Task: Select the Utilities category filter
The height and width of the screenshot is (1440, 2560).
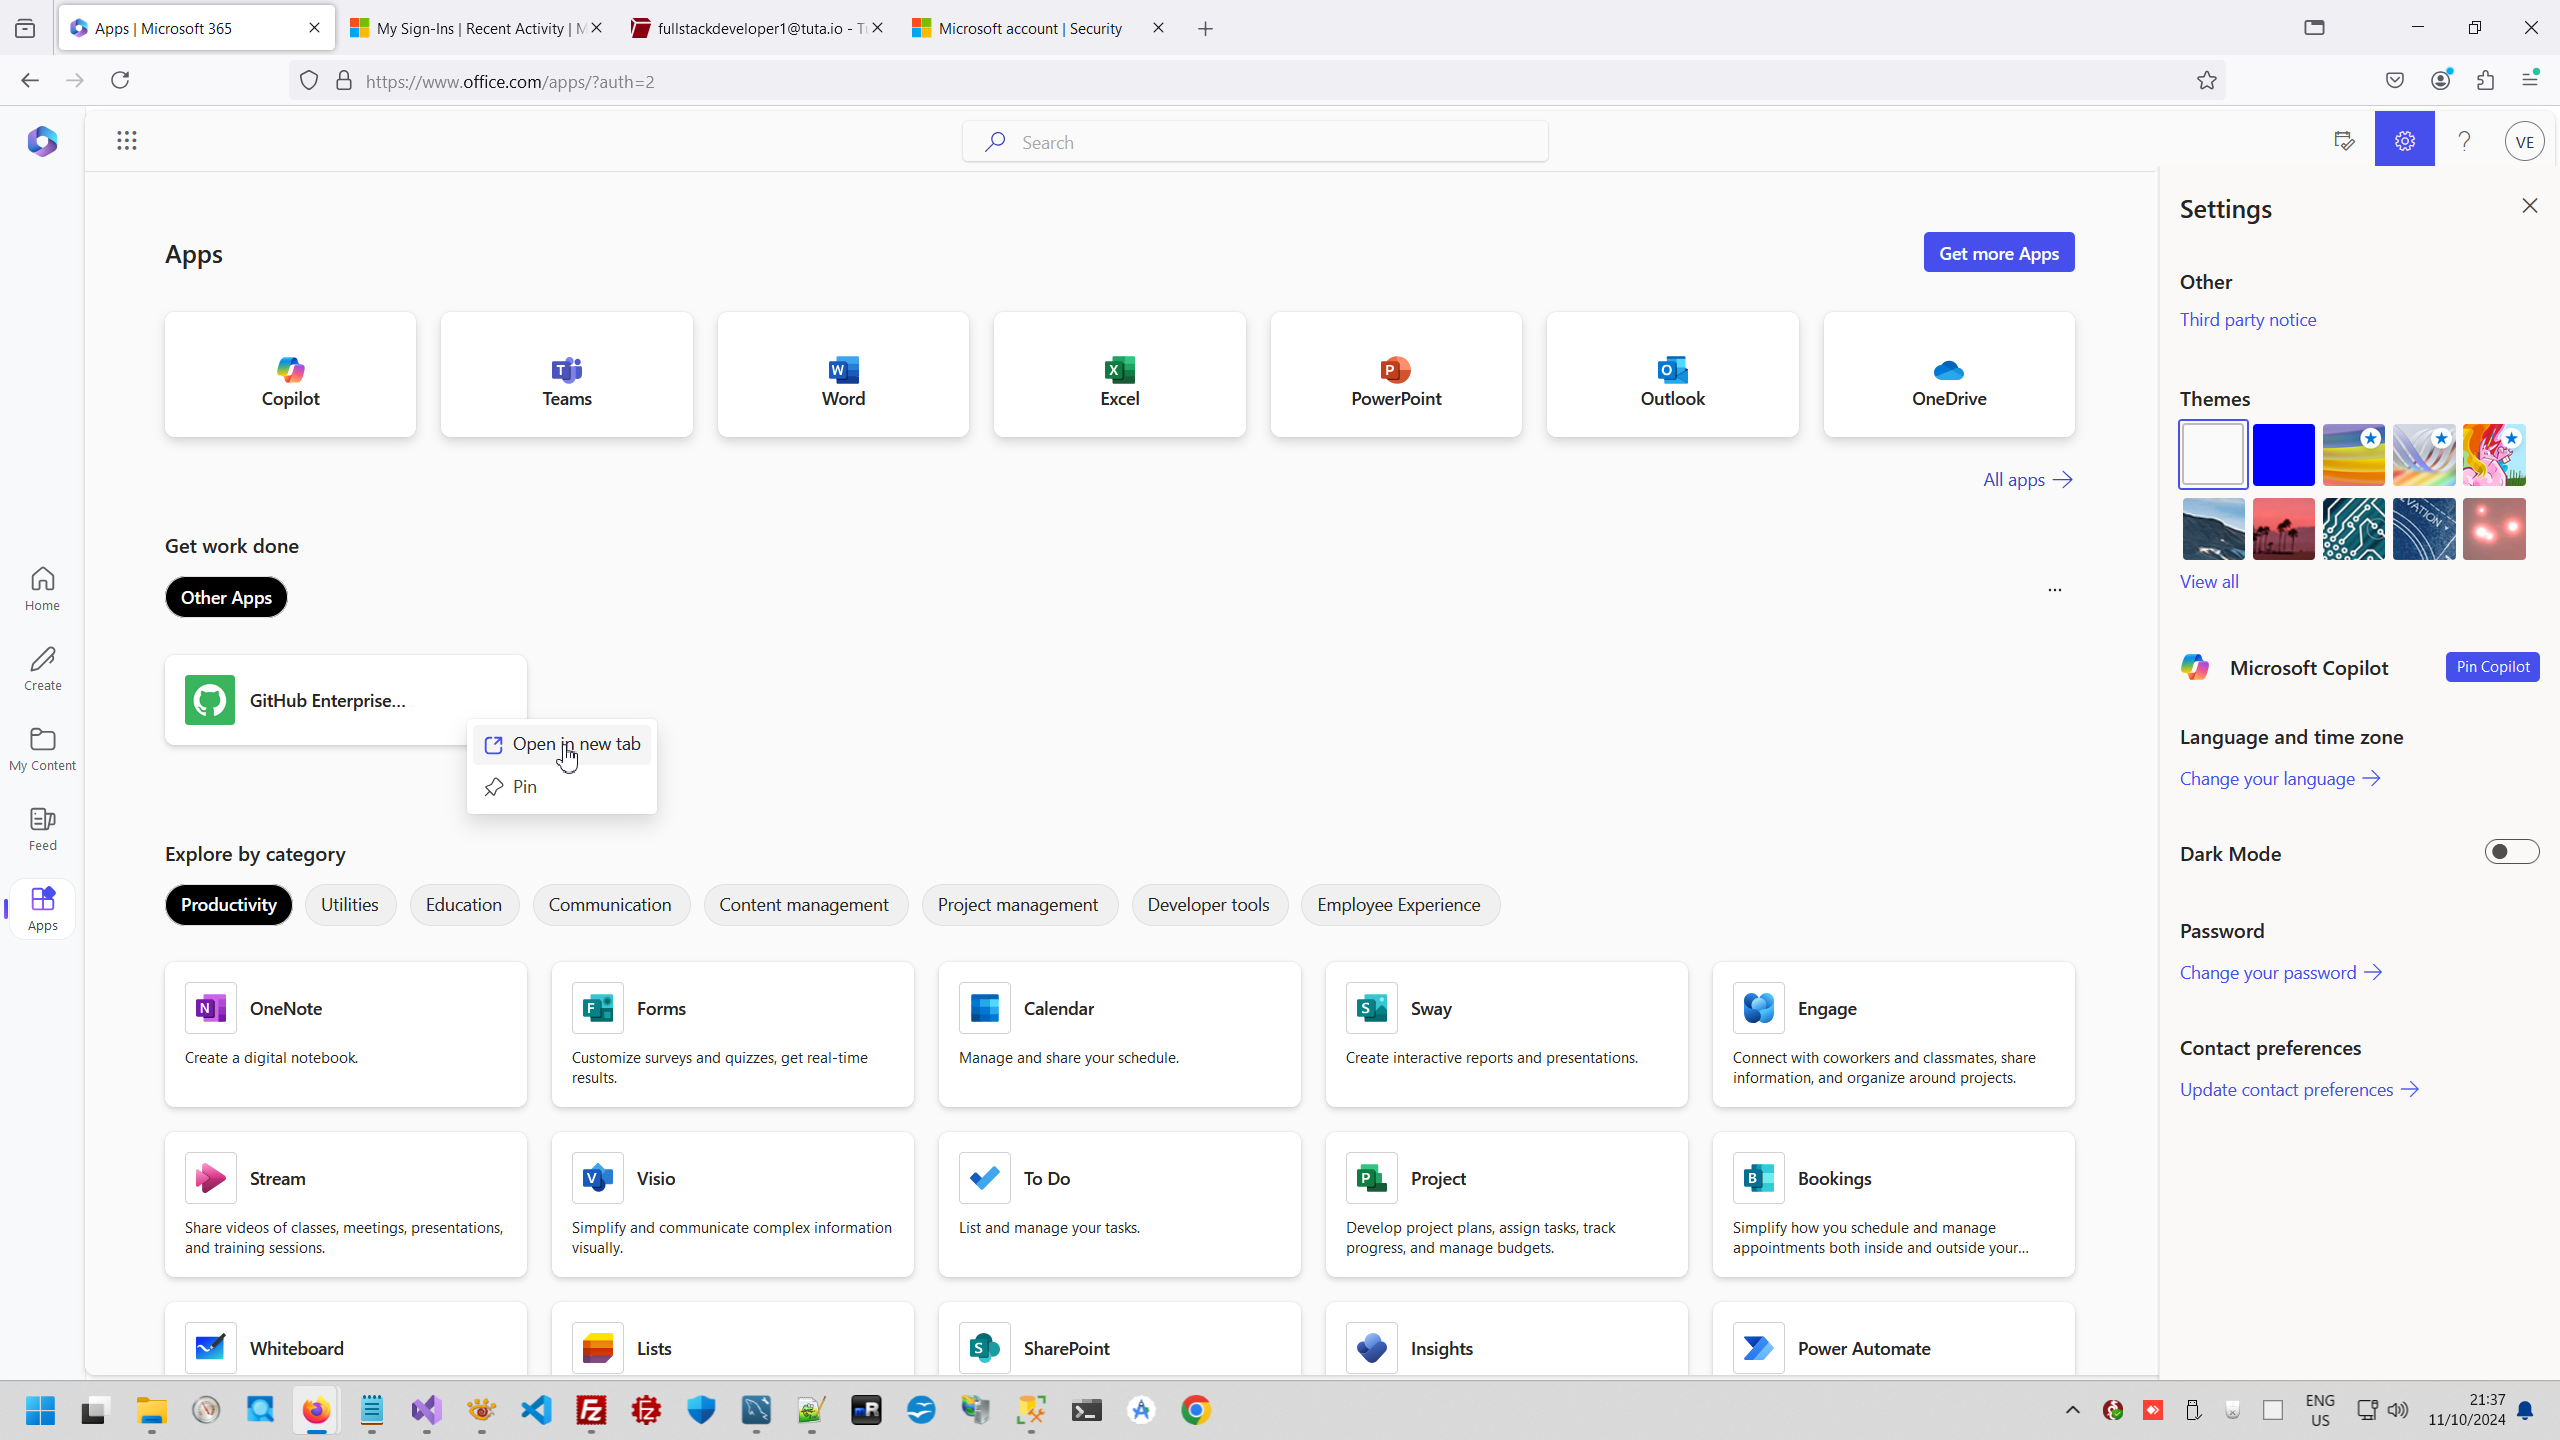Action: [349, 905]
